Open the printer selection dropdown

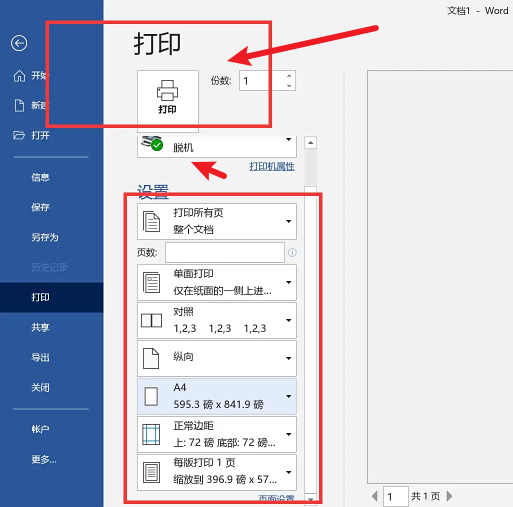coord(217,146)
